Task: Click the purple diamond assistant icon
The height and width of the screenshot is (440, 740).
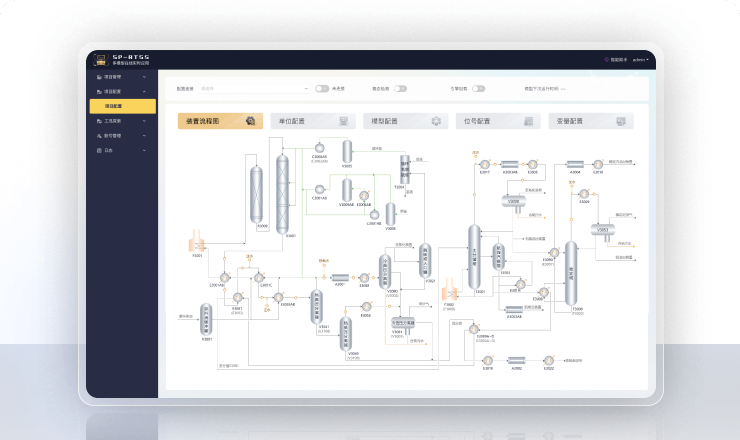Action: tap(606, 60)
